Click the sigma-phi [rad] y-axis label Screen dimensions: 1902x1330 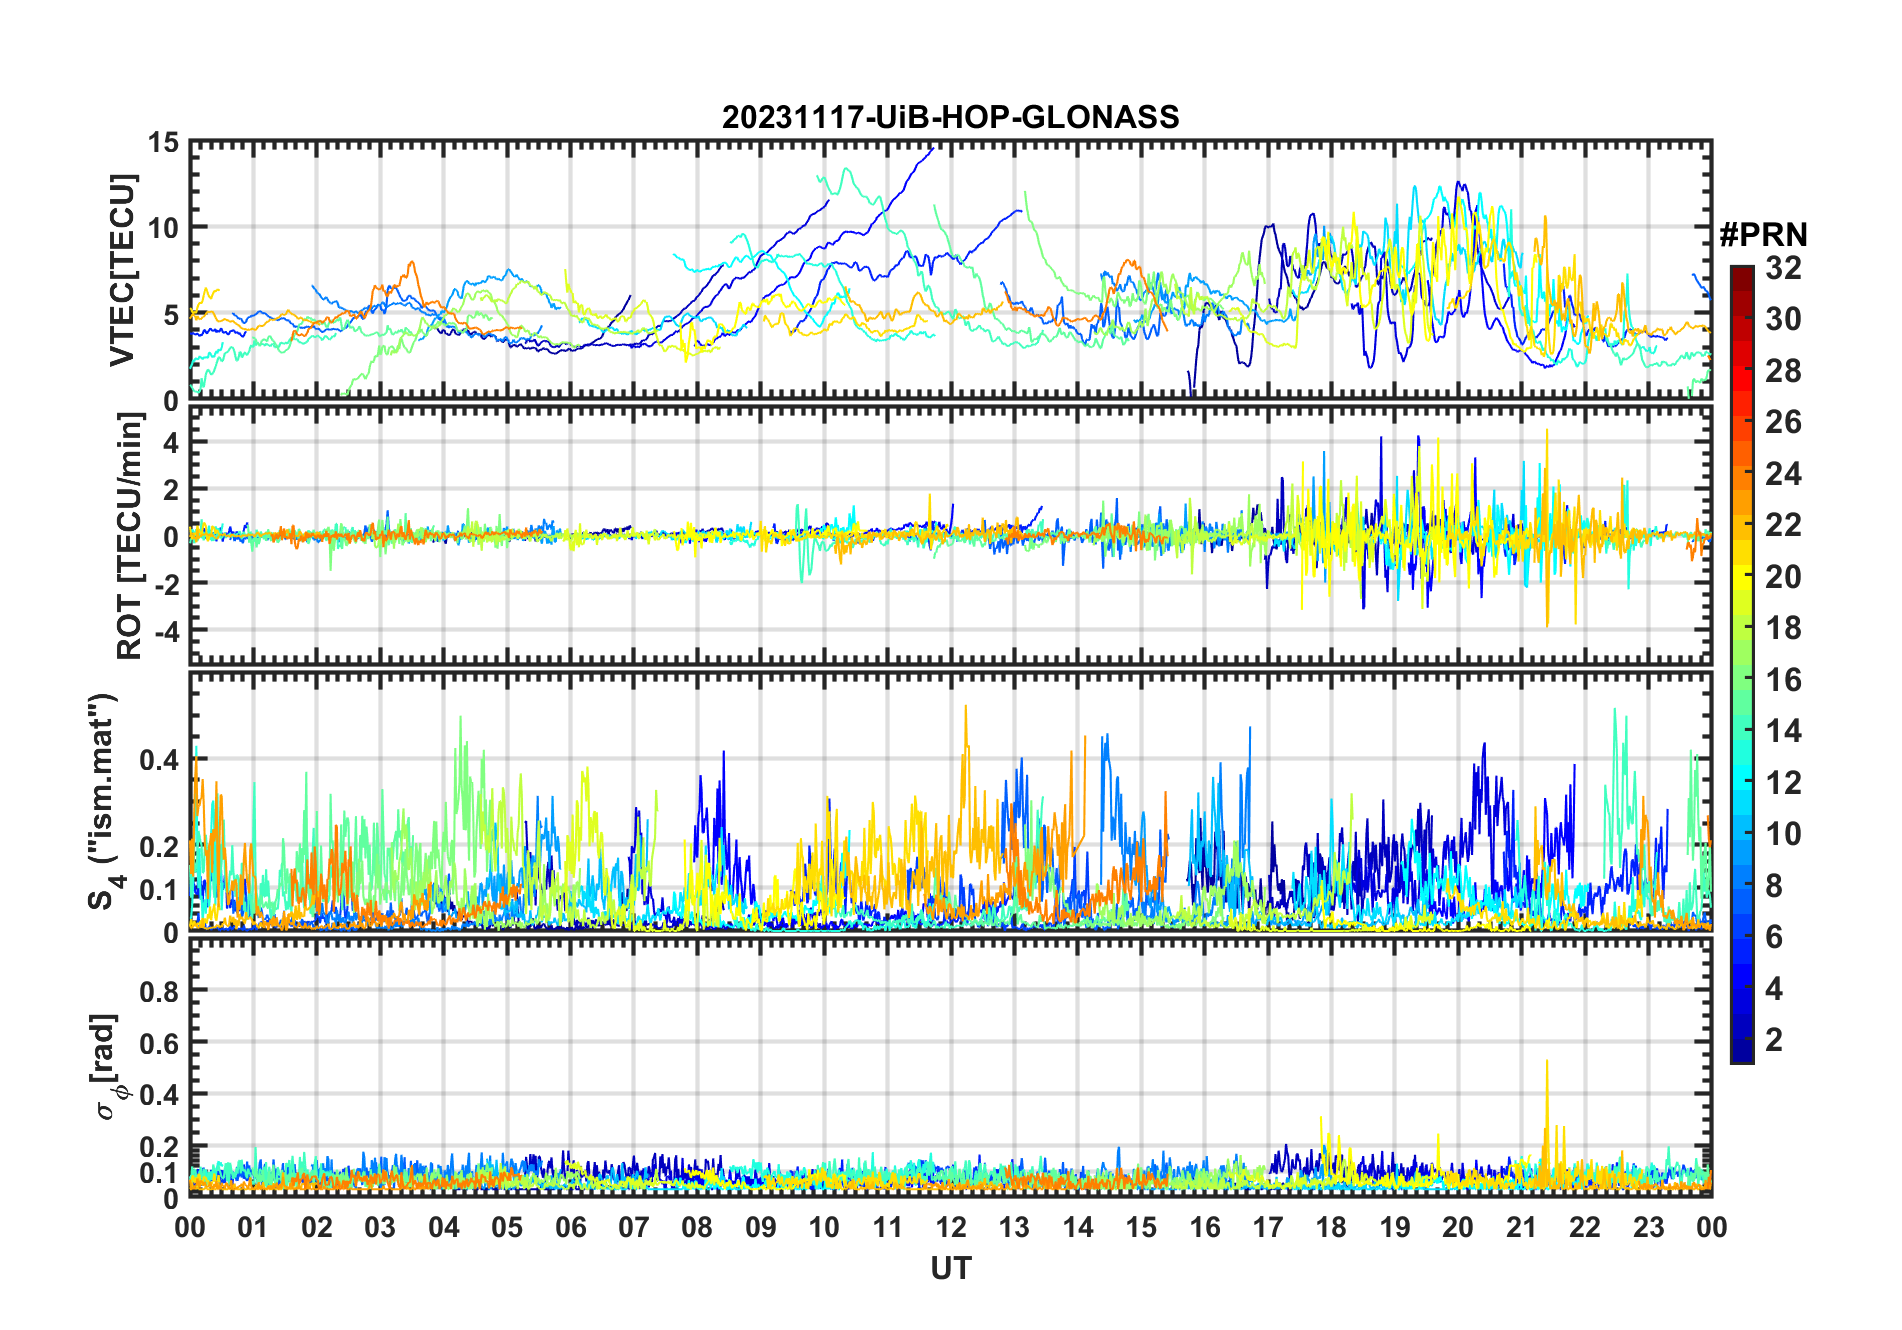109,1067
